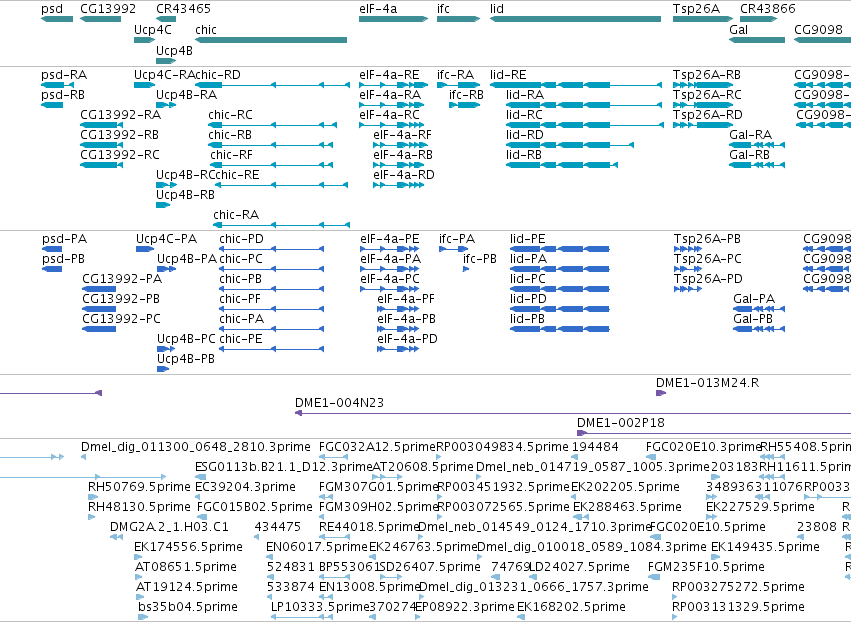Image resolution: width=851 pixels, height=622 pixels.
Task: Select EST label LD24027.5prime
Action: [579, 567]
